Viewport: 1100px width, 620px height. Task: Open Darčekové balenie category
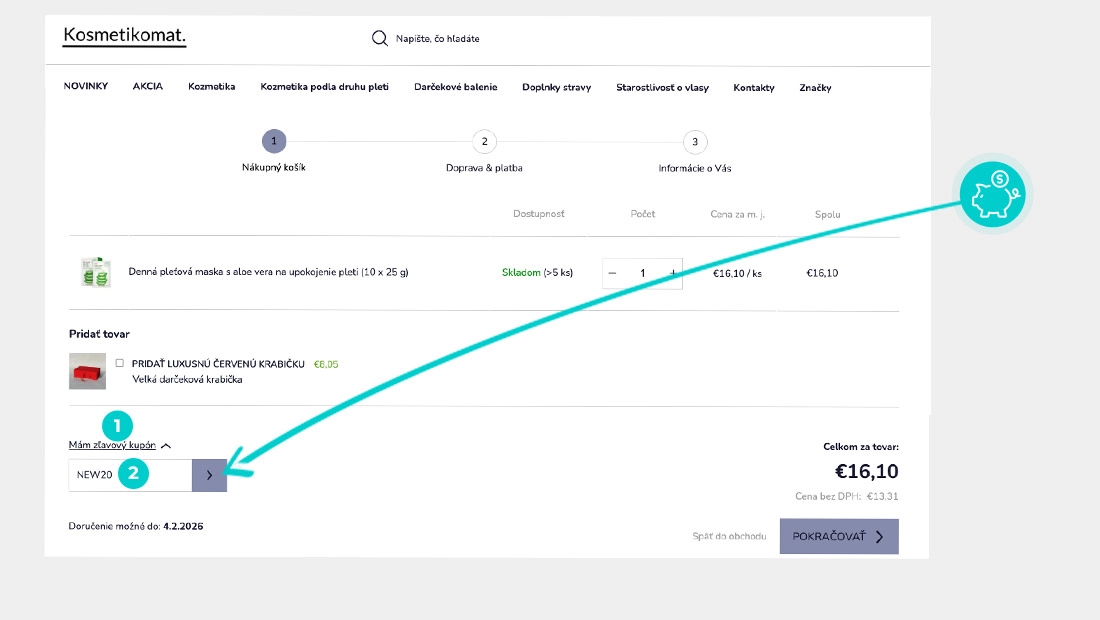click(x=455, y=87)
